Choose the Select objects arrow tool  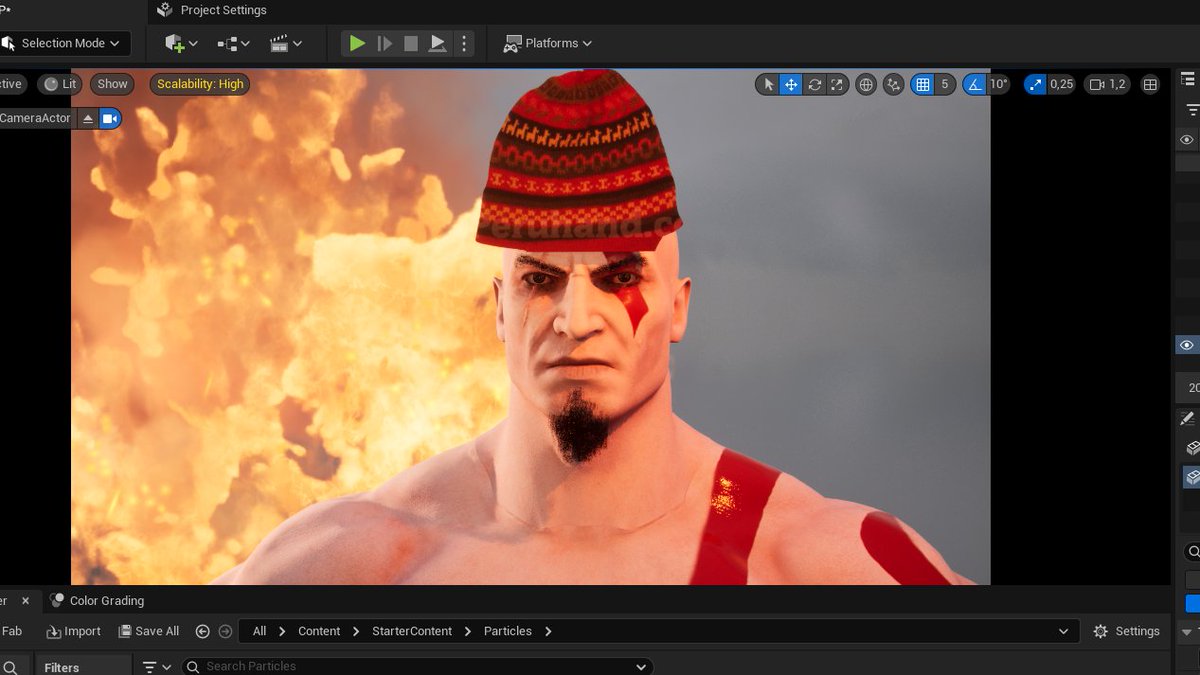[768, 85]
